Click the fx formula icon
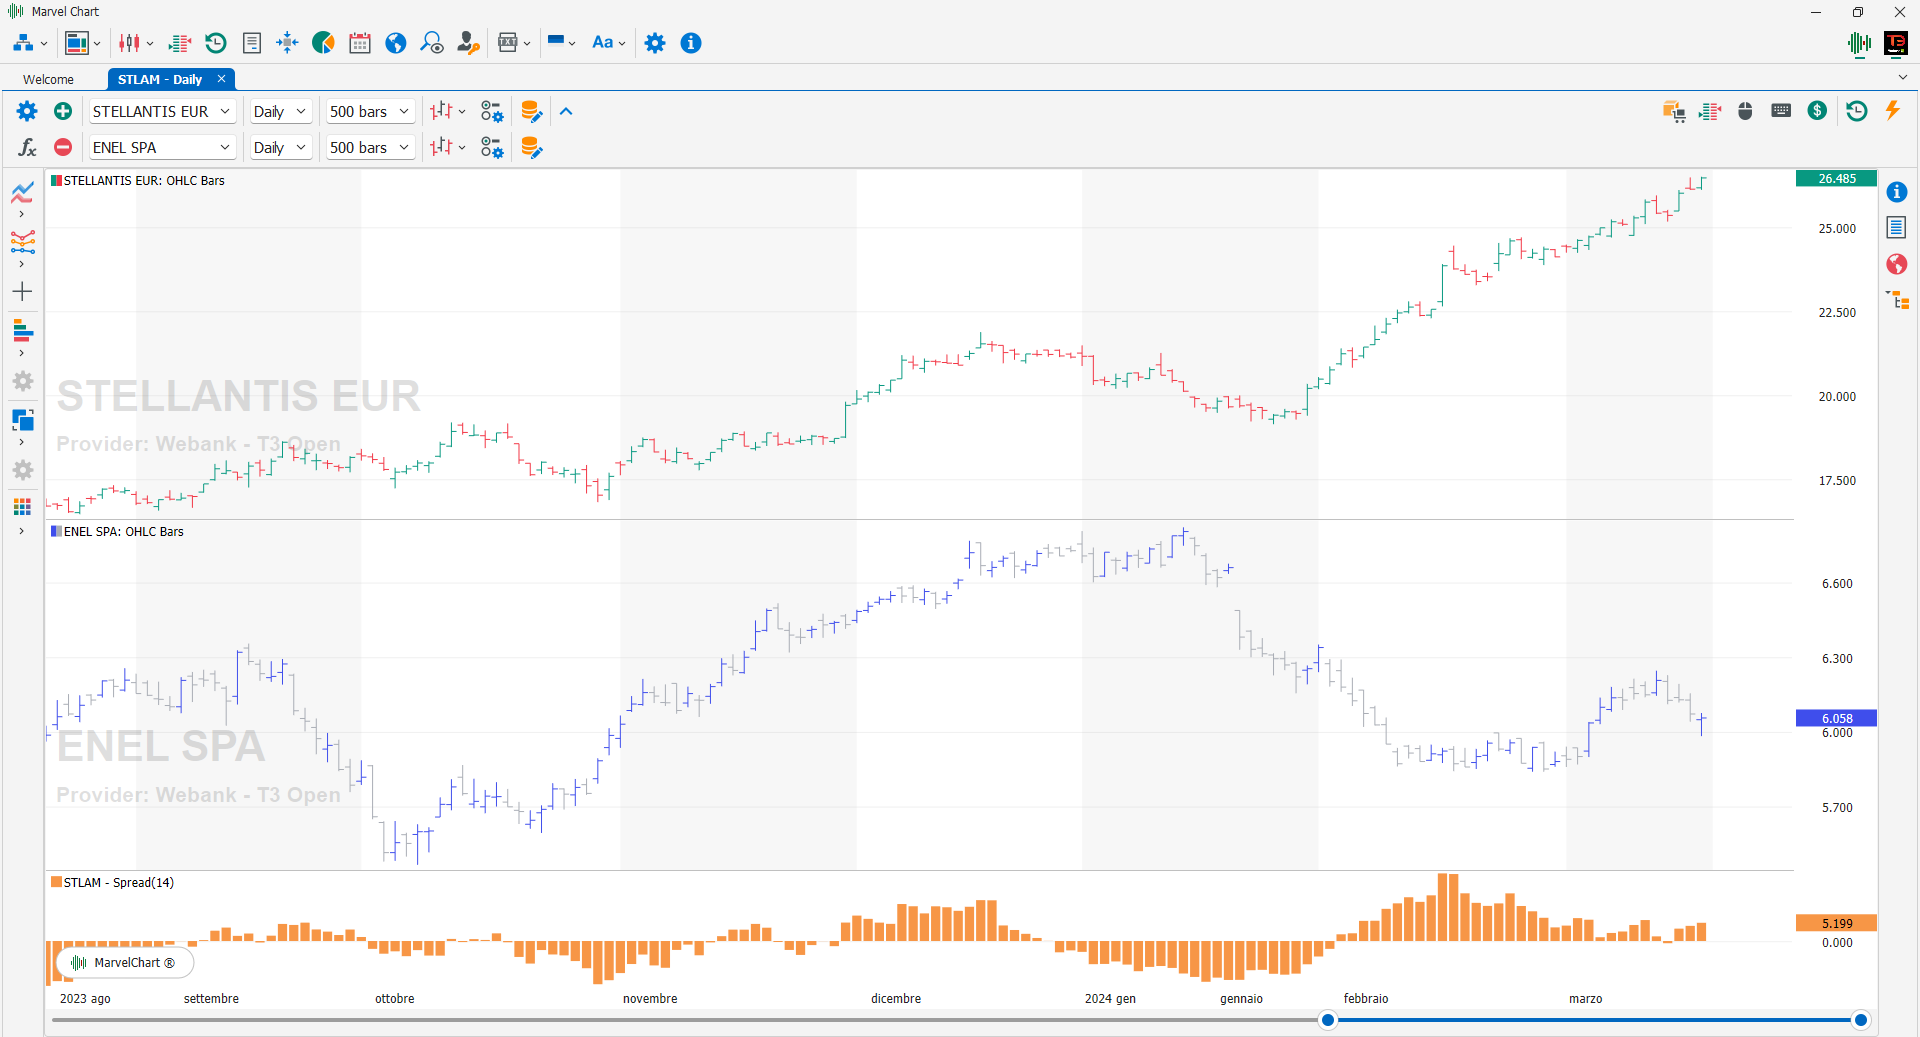The image size is (1920, 1037). [27, 147]
